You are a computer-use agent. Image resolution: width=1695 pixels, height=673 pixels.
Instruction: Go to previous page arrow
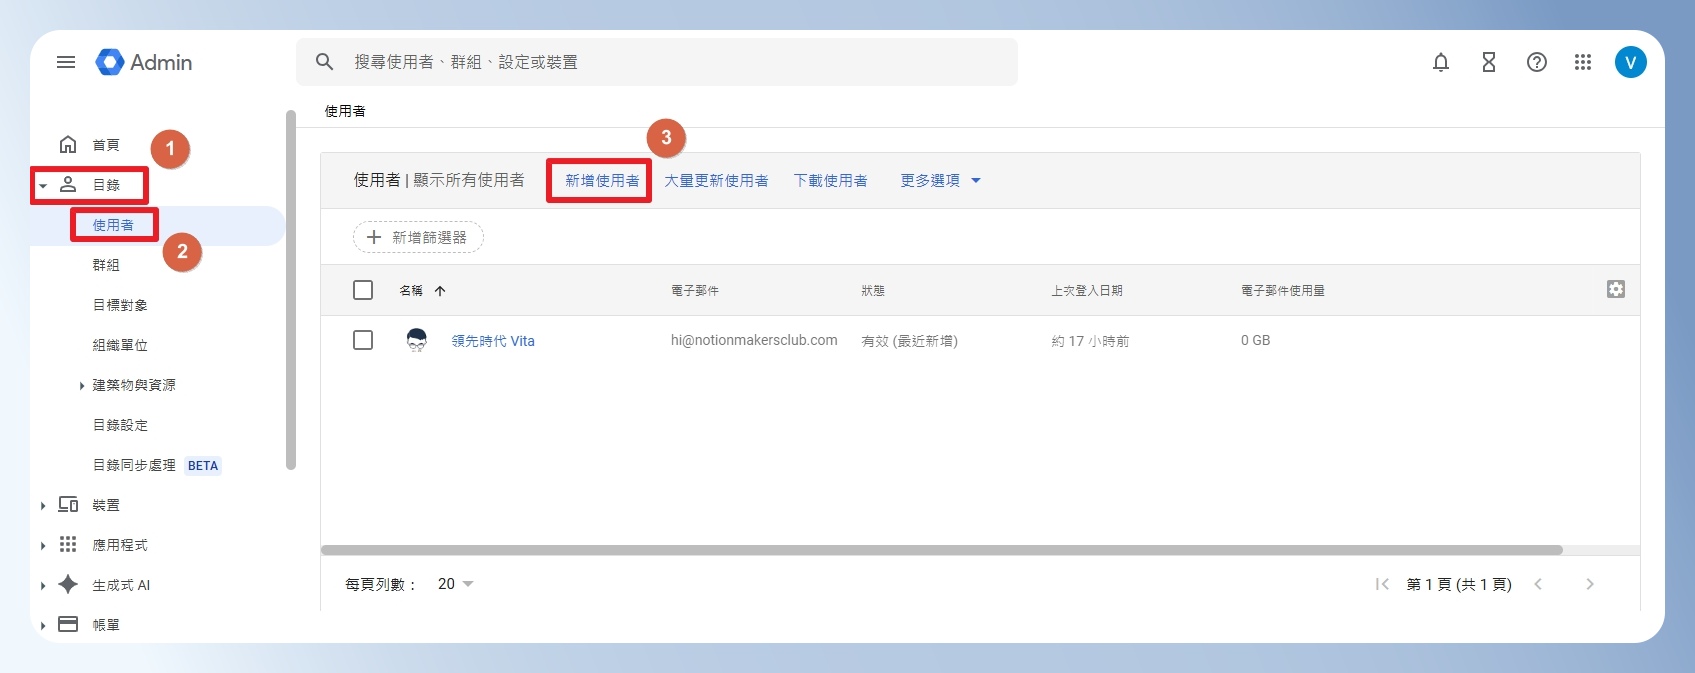point(1538,584)
